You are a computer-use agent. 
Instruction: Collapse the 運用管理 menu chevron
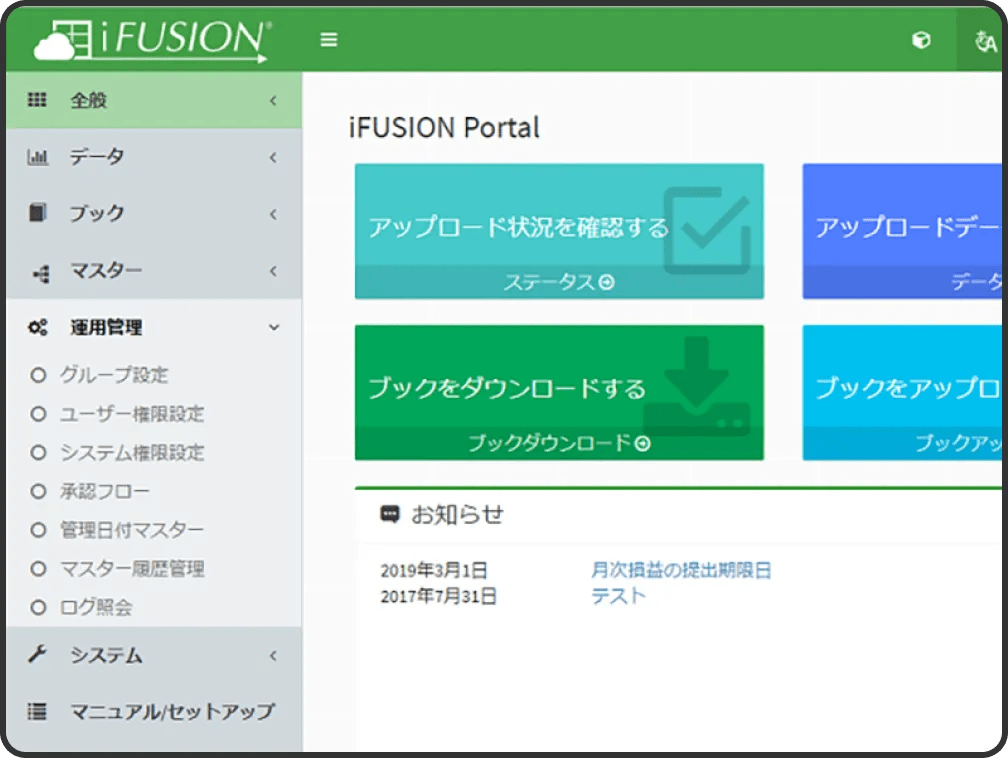(274, 327)
